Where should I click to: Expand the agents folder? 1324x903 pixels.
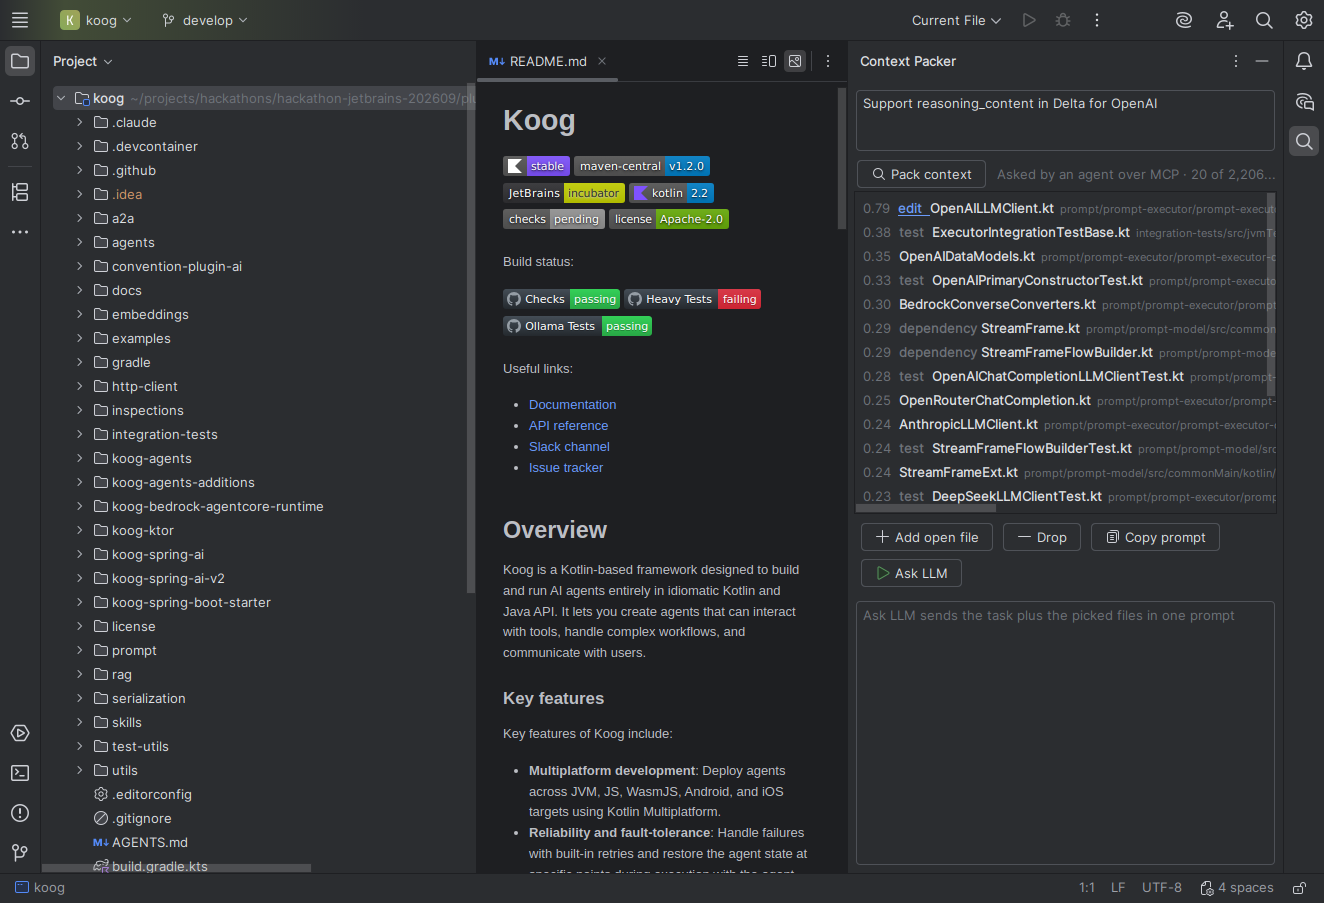(79, 242)
